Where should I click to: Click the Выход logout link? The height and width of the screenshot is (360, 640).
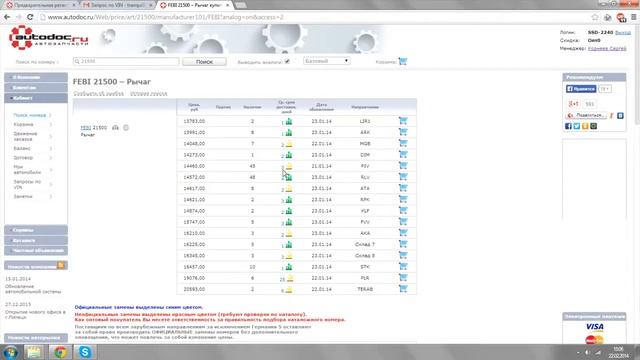623,32
